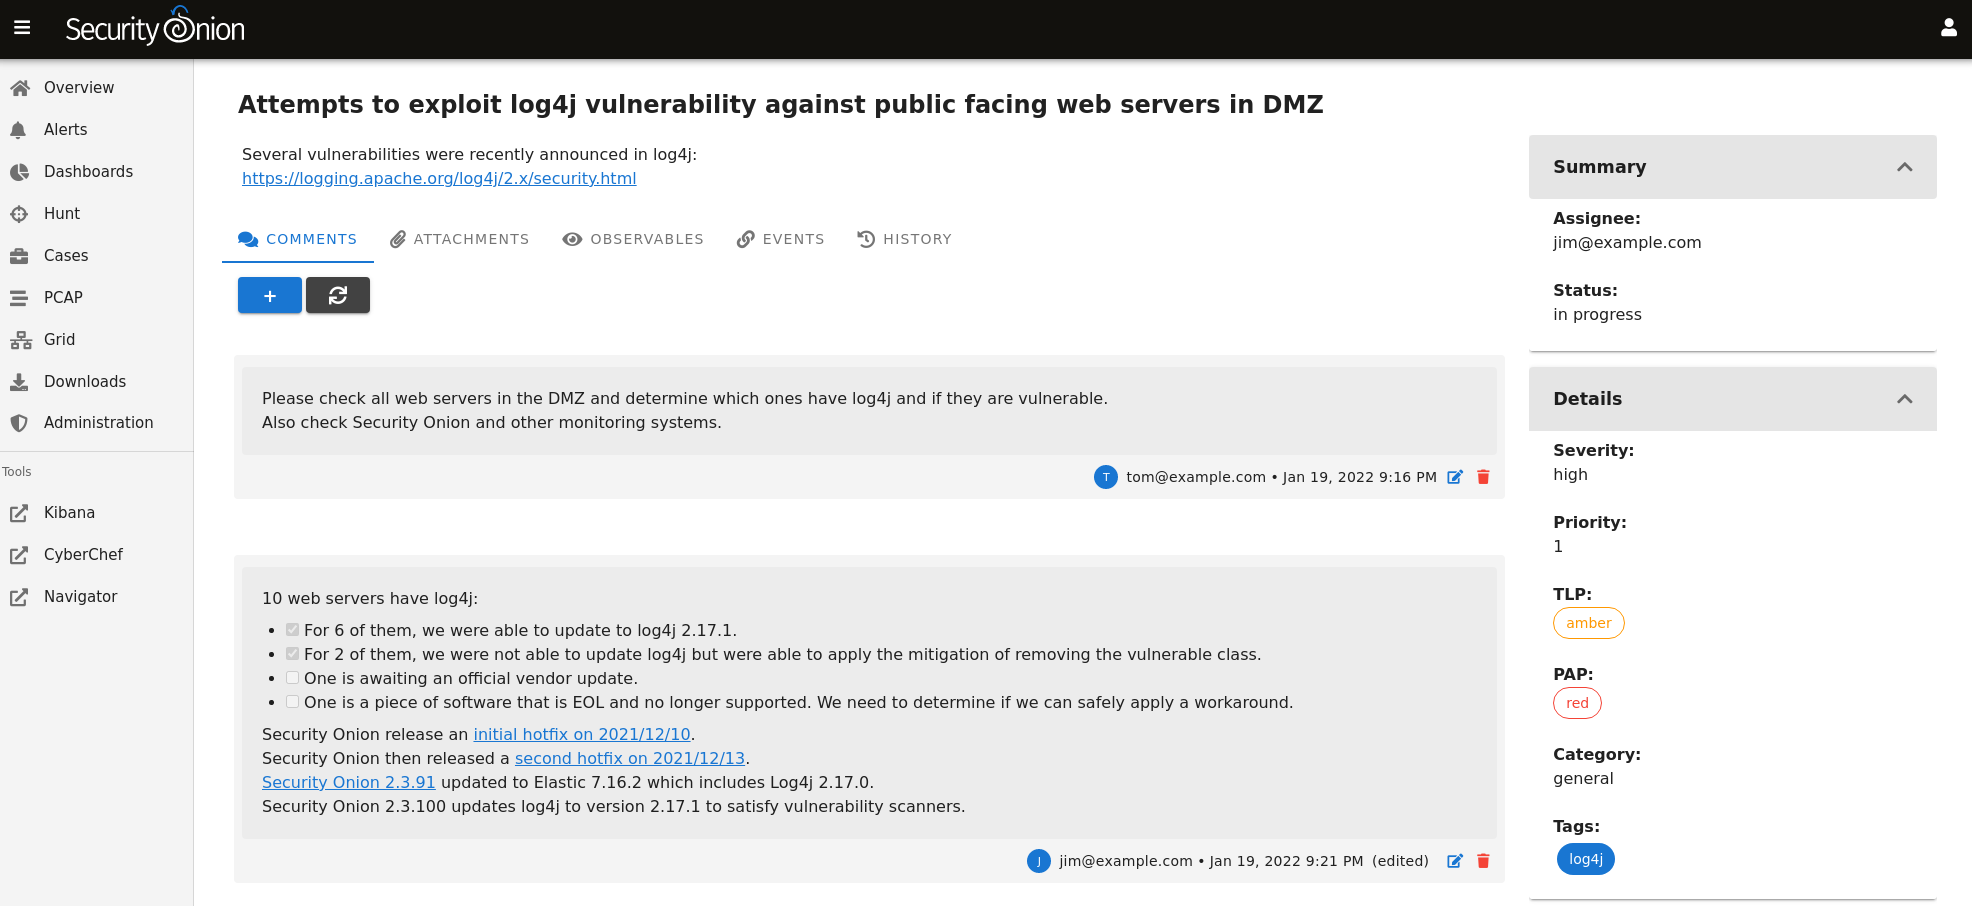The width and height of the screenshot is (1972, 906).
Task: Click the log4j tag chip
Action: pos(1585,859)
